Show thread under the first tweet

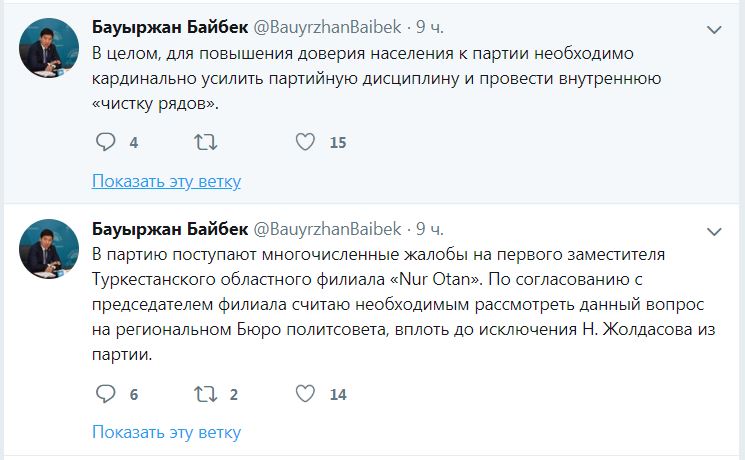(x=166, y=181)
